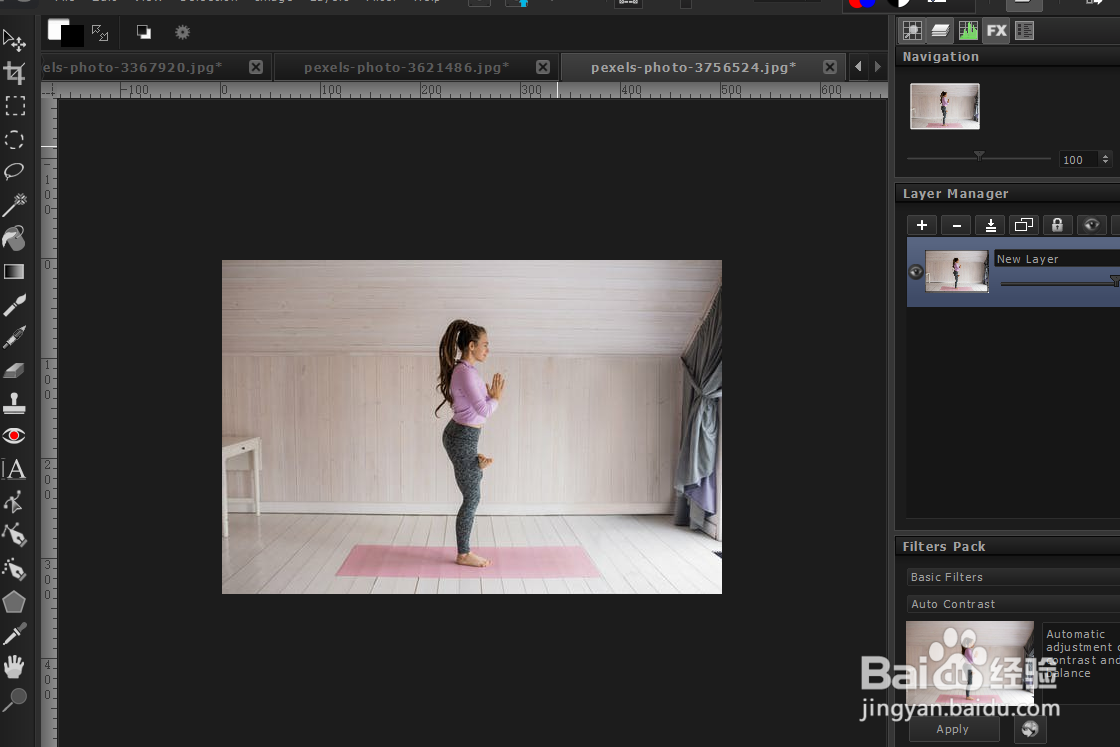Remove layer with the minus button
1120x747 pixels.
click(956, 225)
